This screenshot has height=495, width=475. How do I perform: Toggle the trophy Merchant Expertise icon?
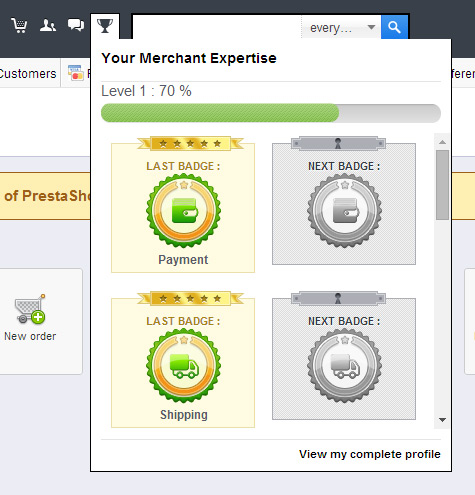pos(105,26)
